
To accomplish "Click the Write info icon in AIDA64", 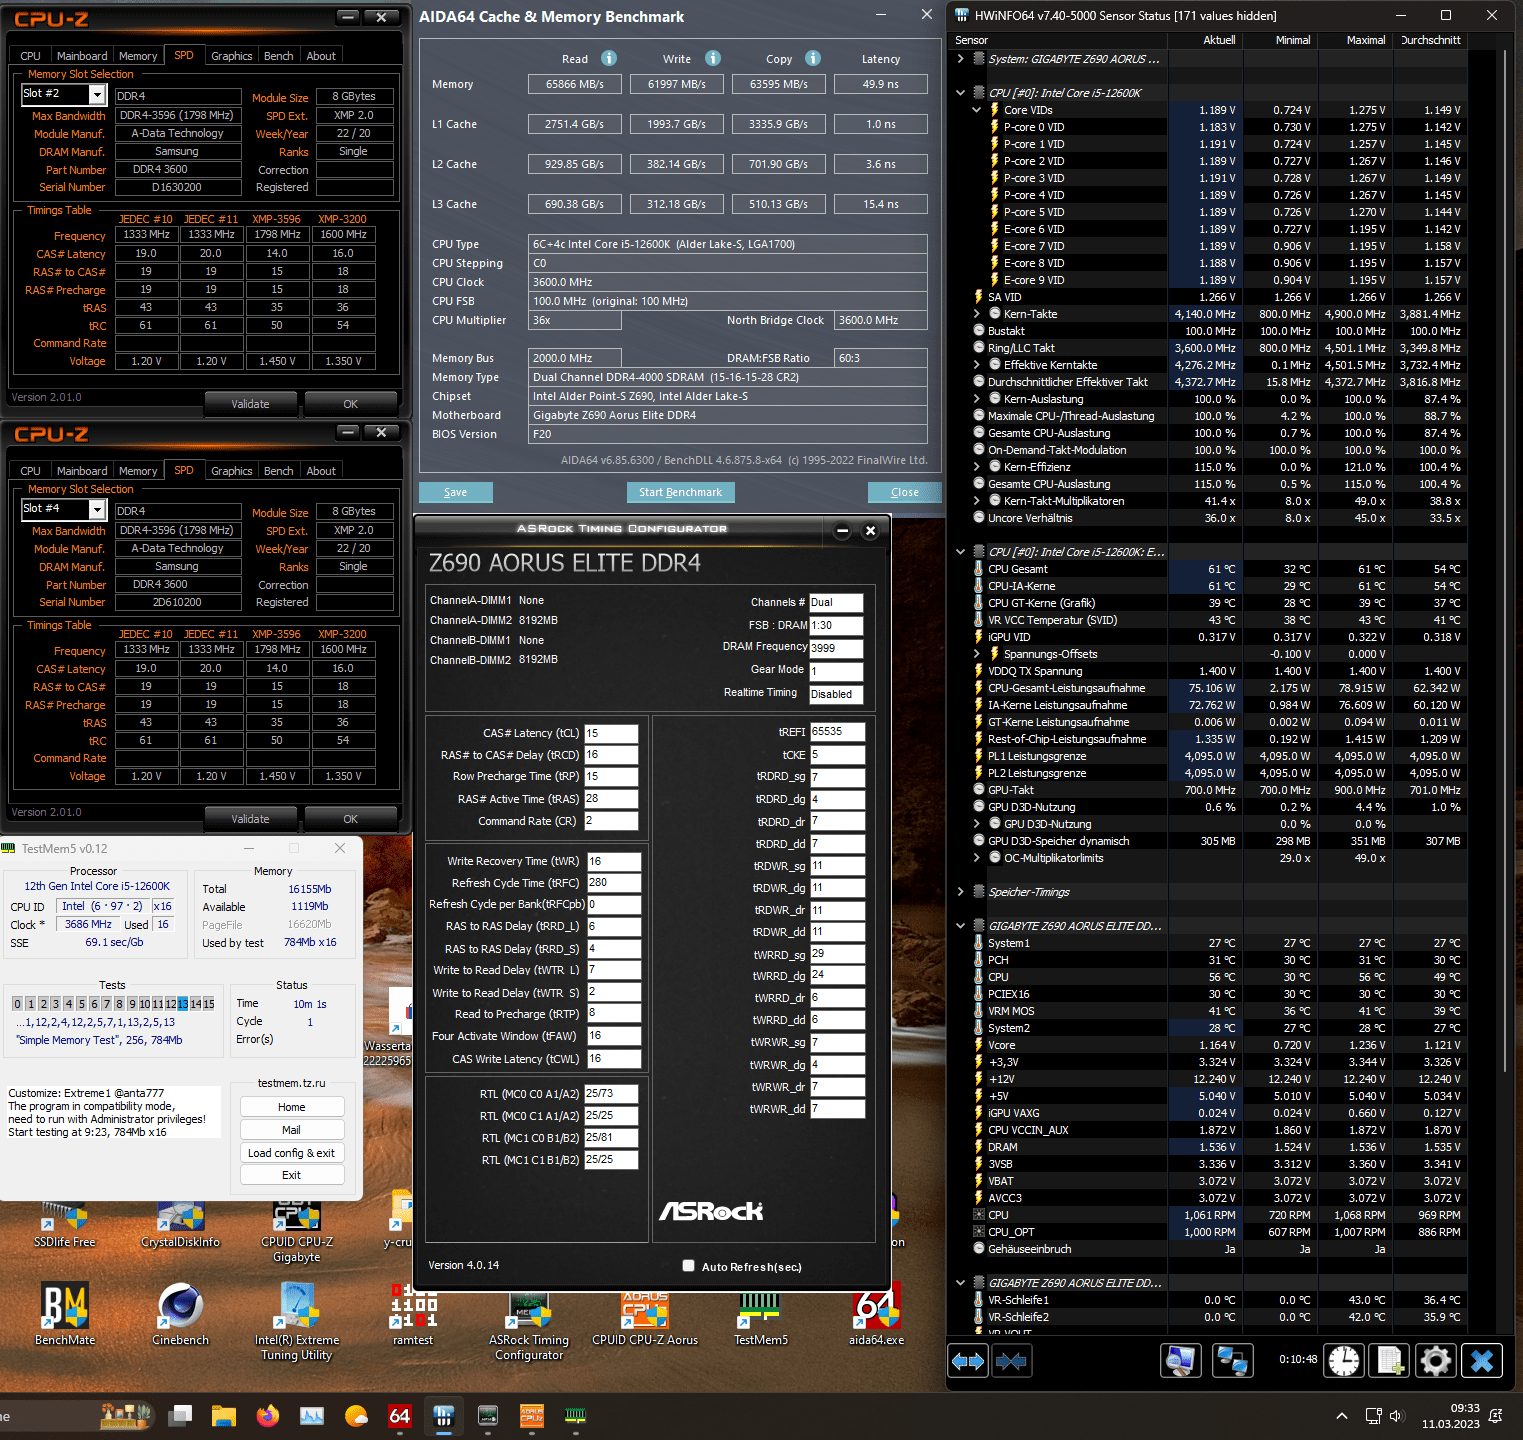I will click(713, 58).
